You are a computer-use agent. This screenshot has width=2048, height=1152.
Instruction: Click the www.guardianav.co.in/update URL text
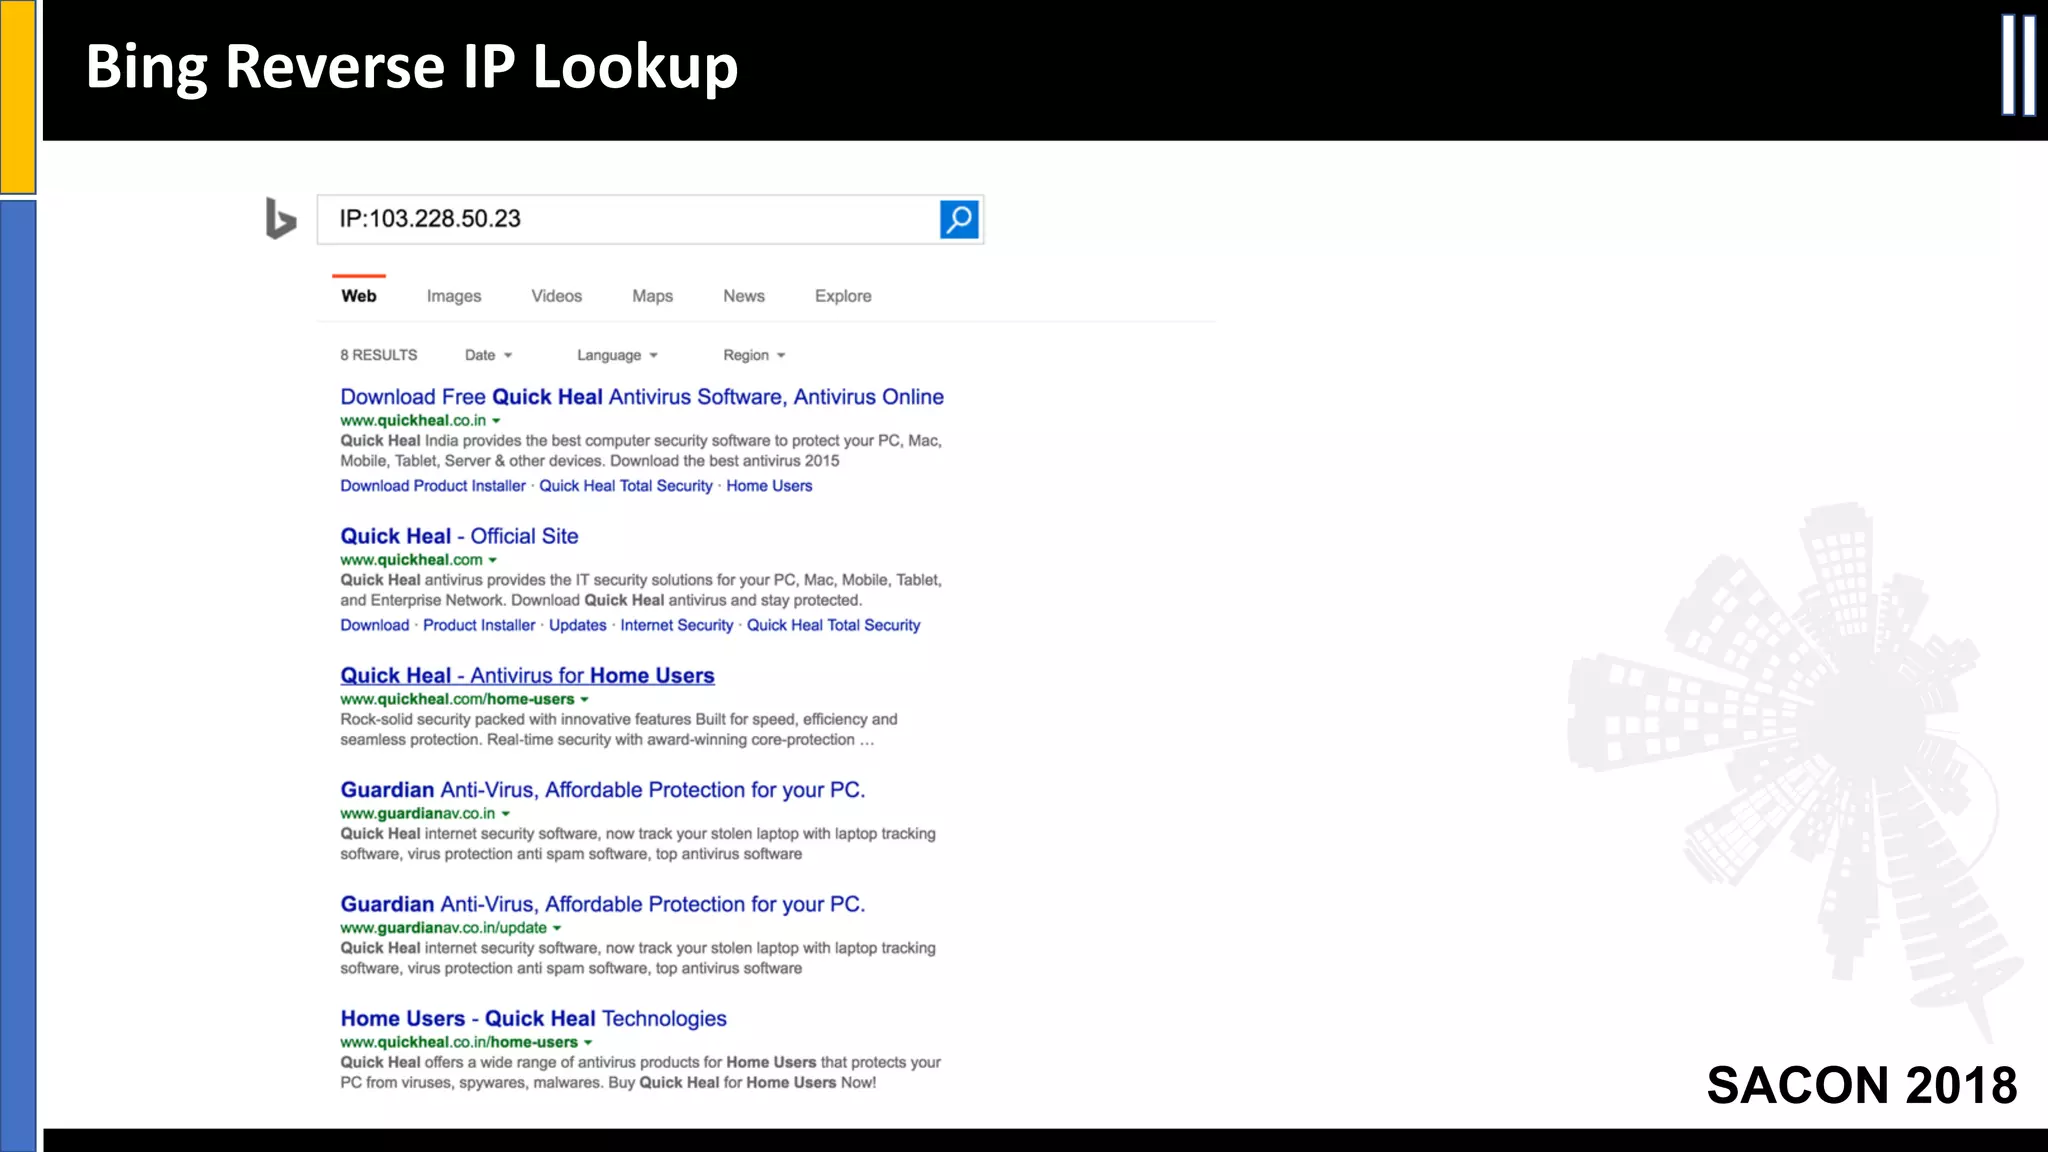pyautogui.click(x=443, y=928)
